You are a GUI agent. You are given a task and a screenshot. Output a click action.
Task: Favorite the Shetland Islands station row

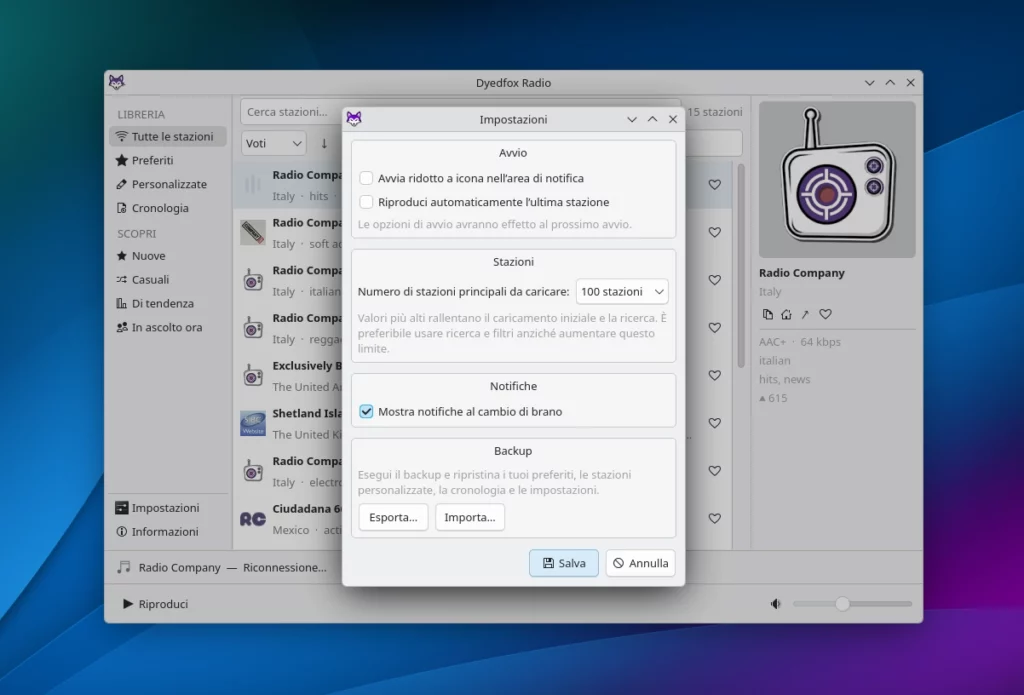(715, 423)
